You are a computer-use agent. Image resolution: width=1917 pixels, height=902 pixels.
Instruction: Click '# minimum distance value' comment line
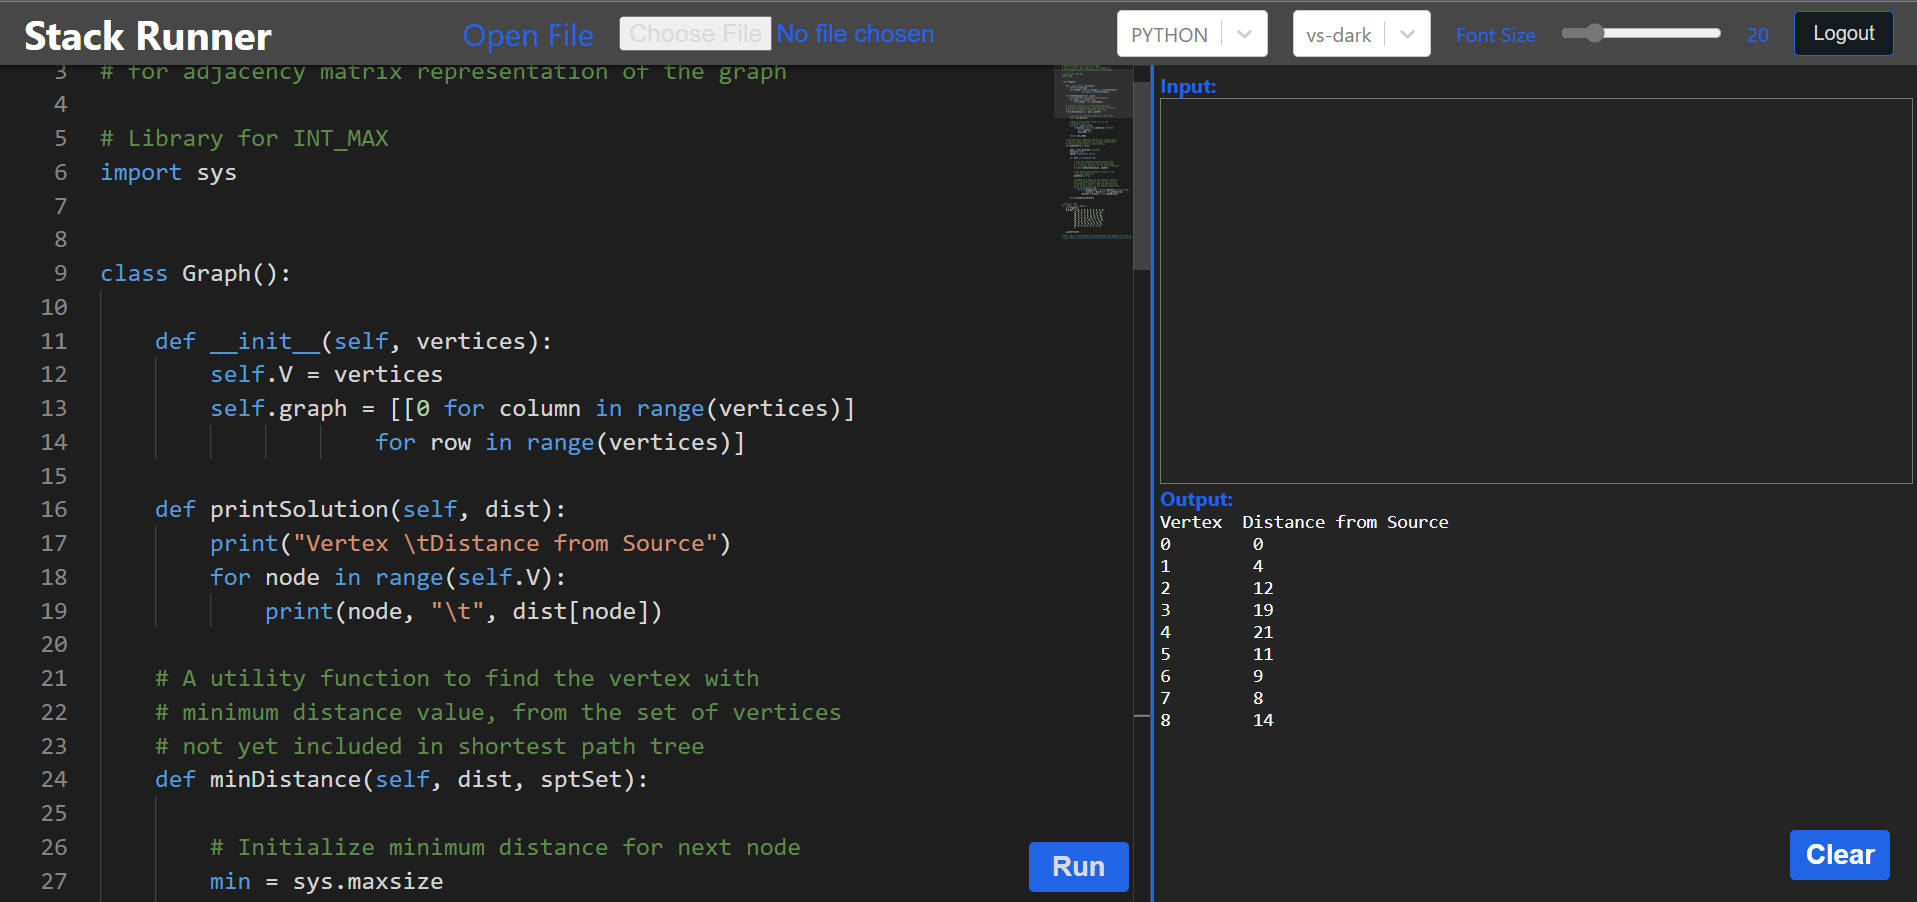pyautogui.click(x=498, y=712)
